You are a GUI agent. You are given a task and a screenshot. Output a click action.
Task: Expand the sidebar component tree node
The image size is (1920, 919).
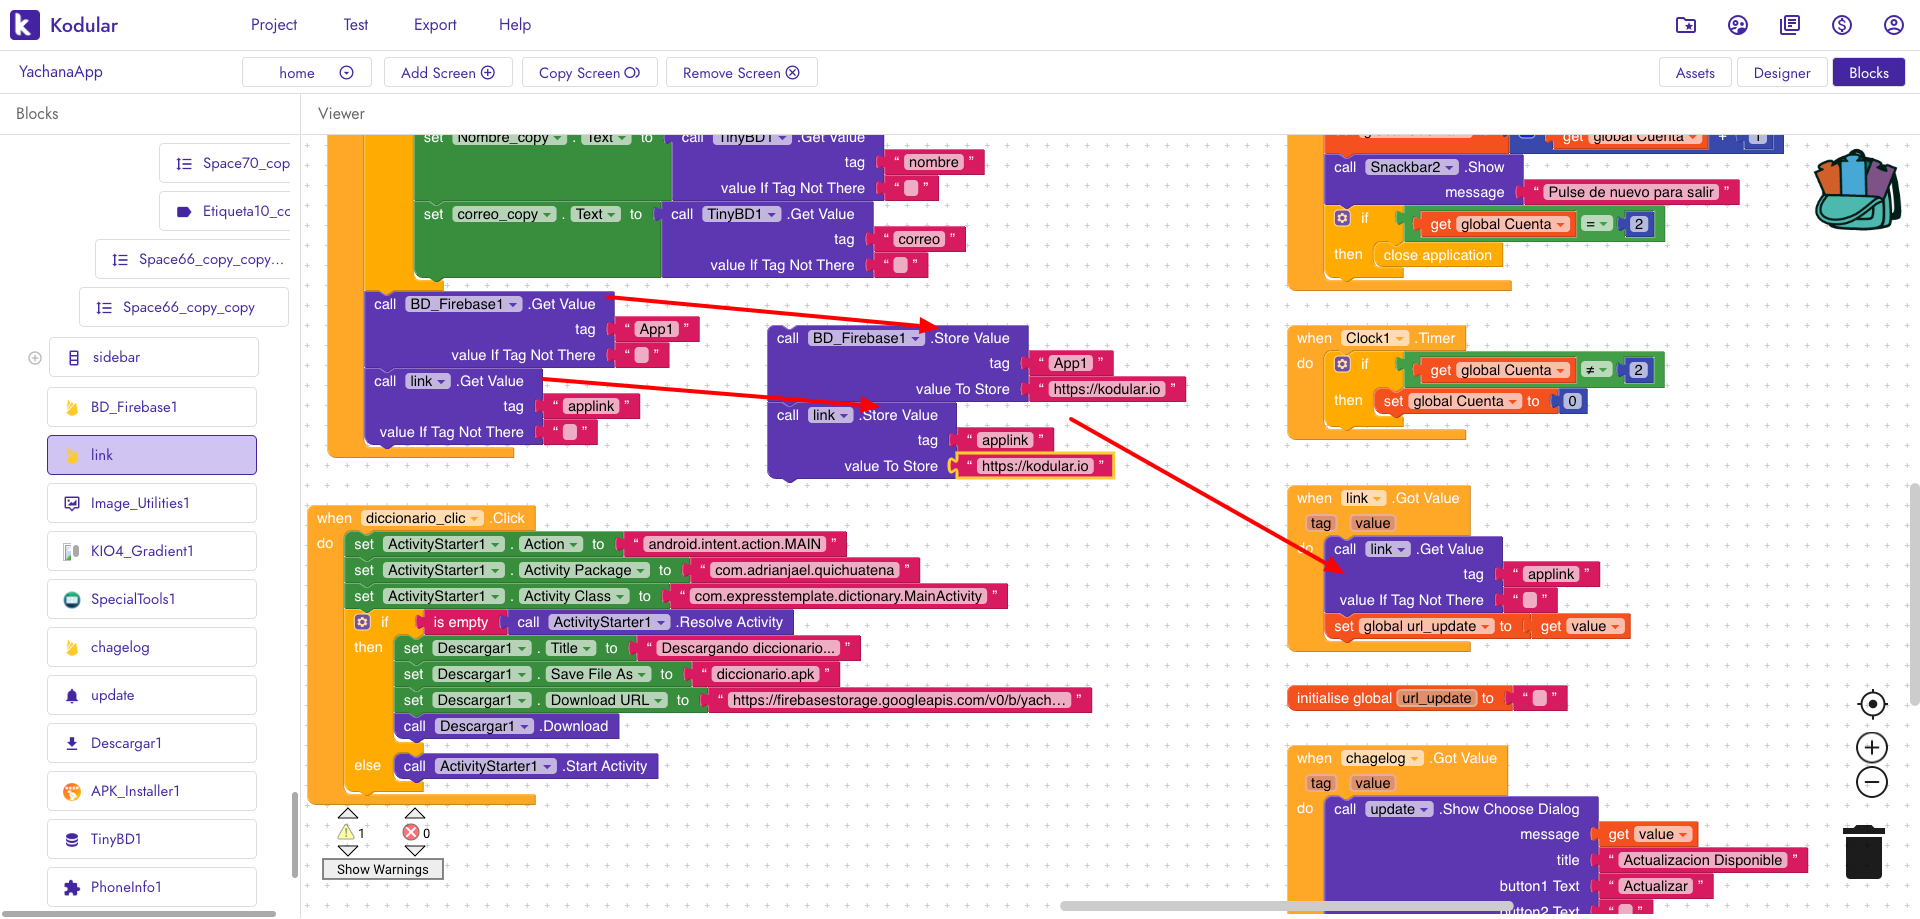(x=35, y=358)
